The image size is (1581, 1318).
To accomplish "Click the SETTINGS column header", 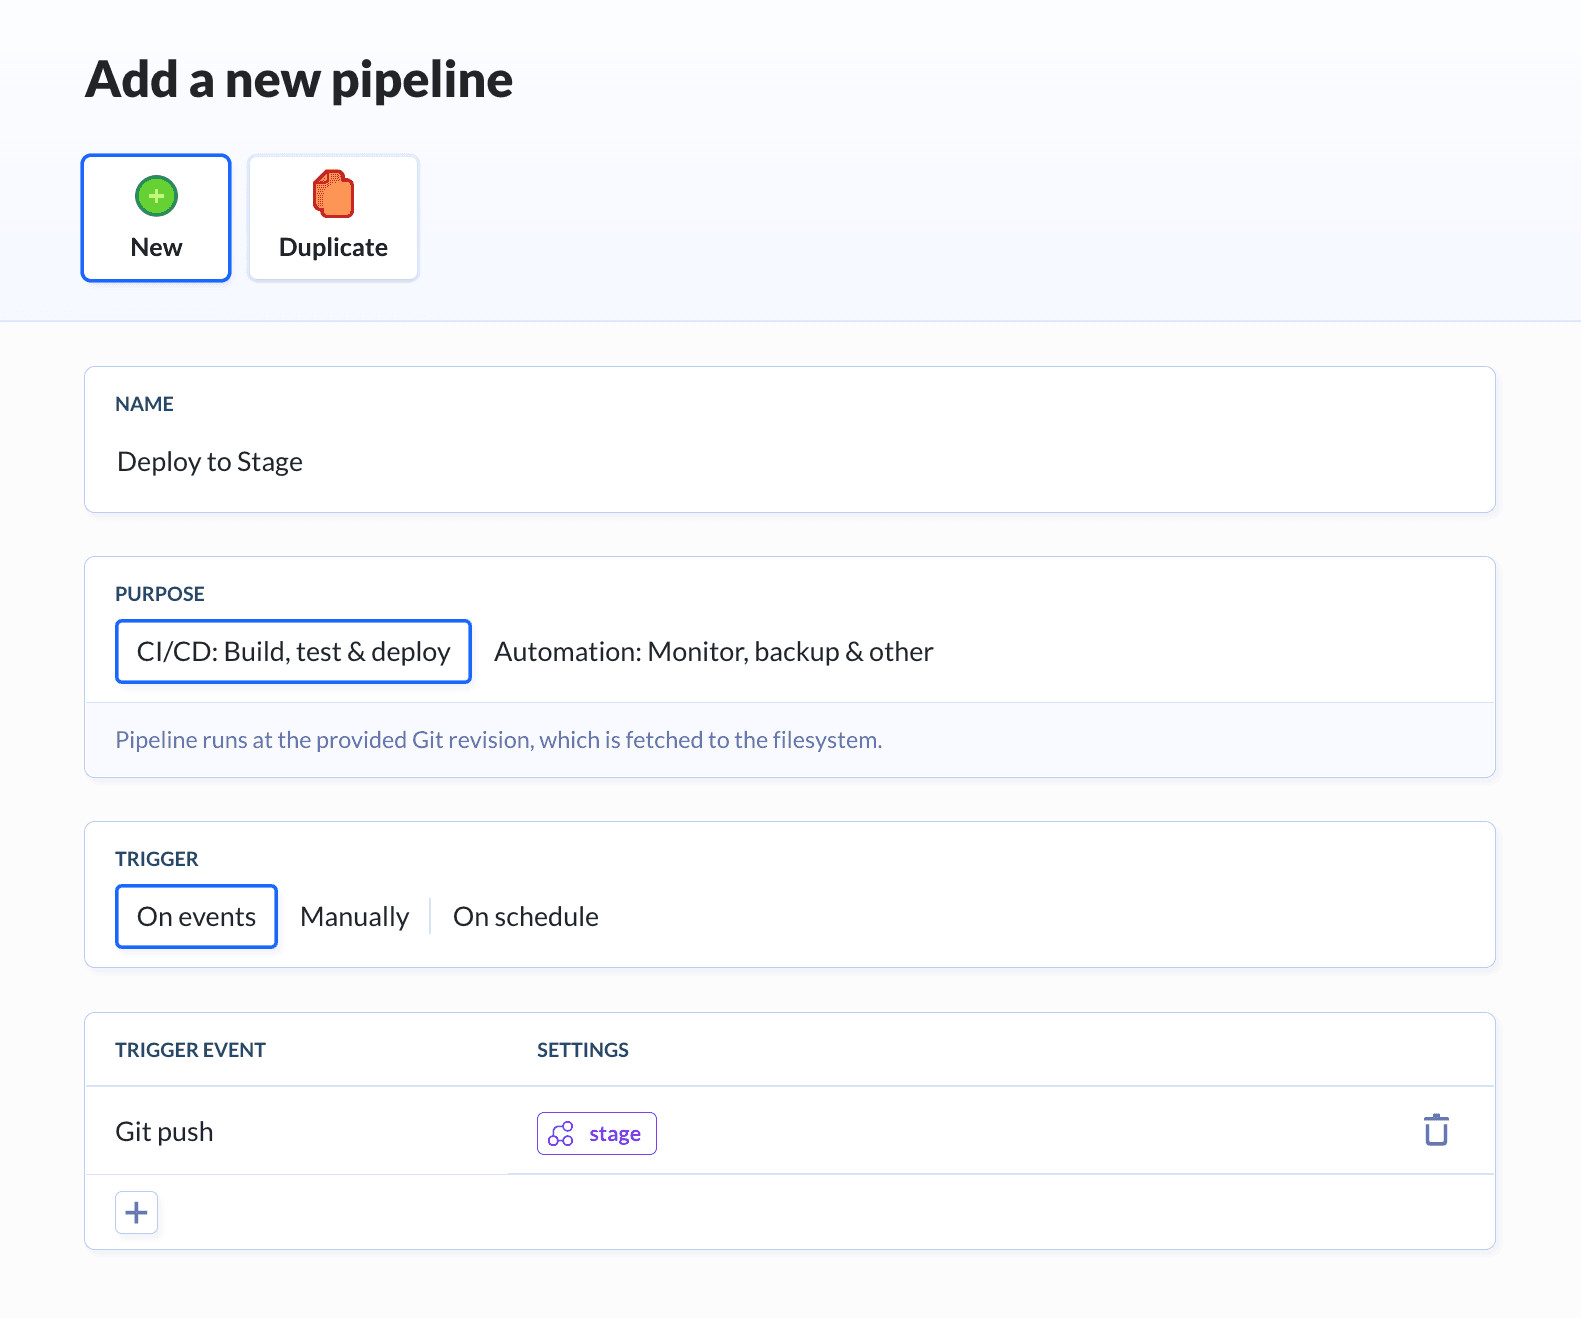I will click(582, 1050).
